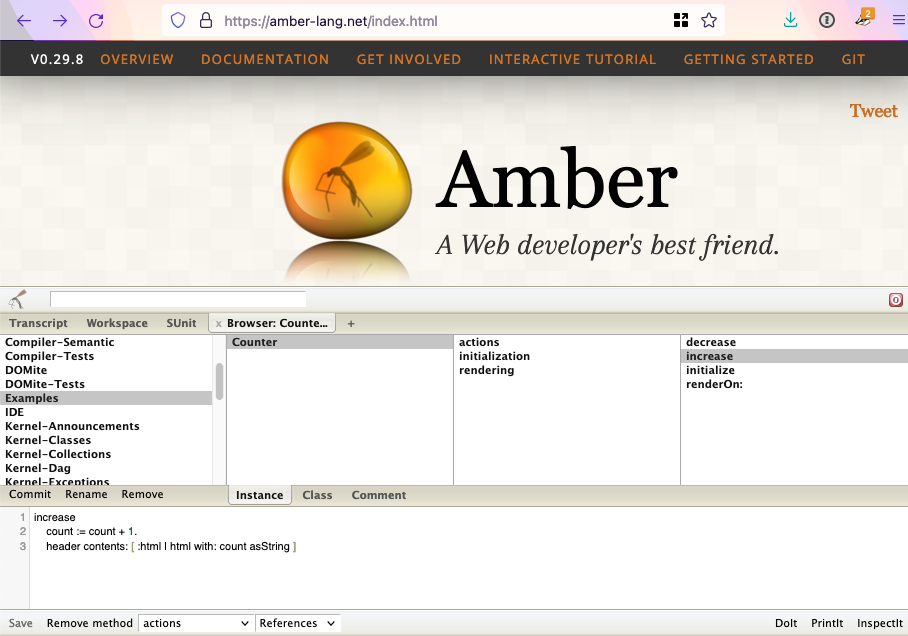Click the DoIt button

pos(786,623)
